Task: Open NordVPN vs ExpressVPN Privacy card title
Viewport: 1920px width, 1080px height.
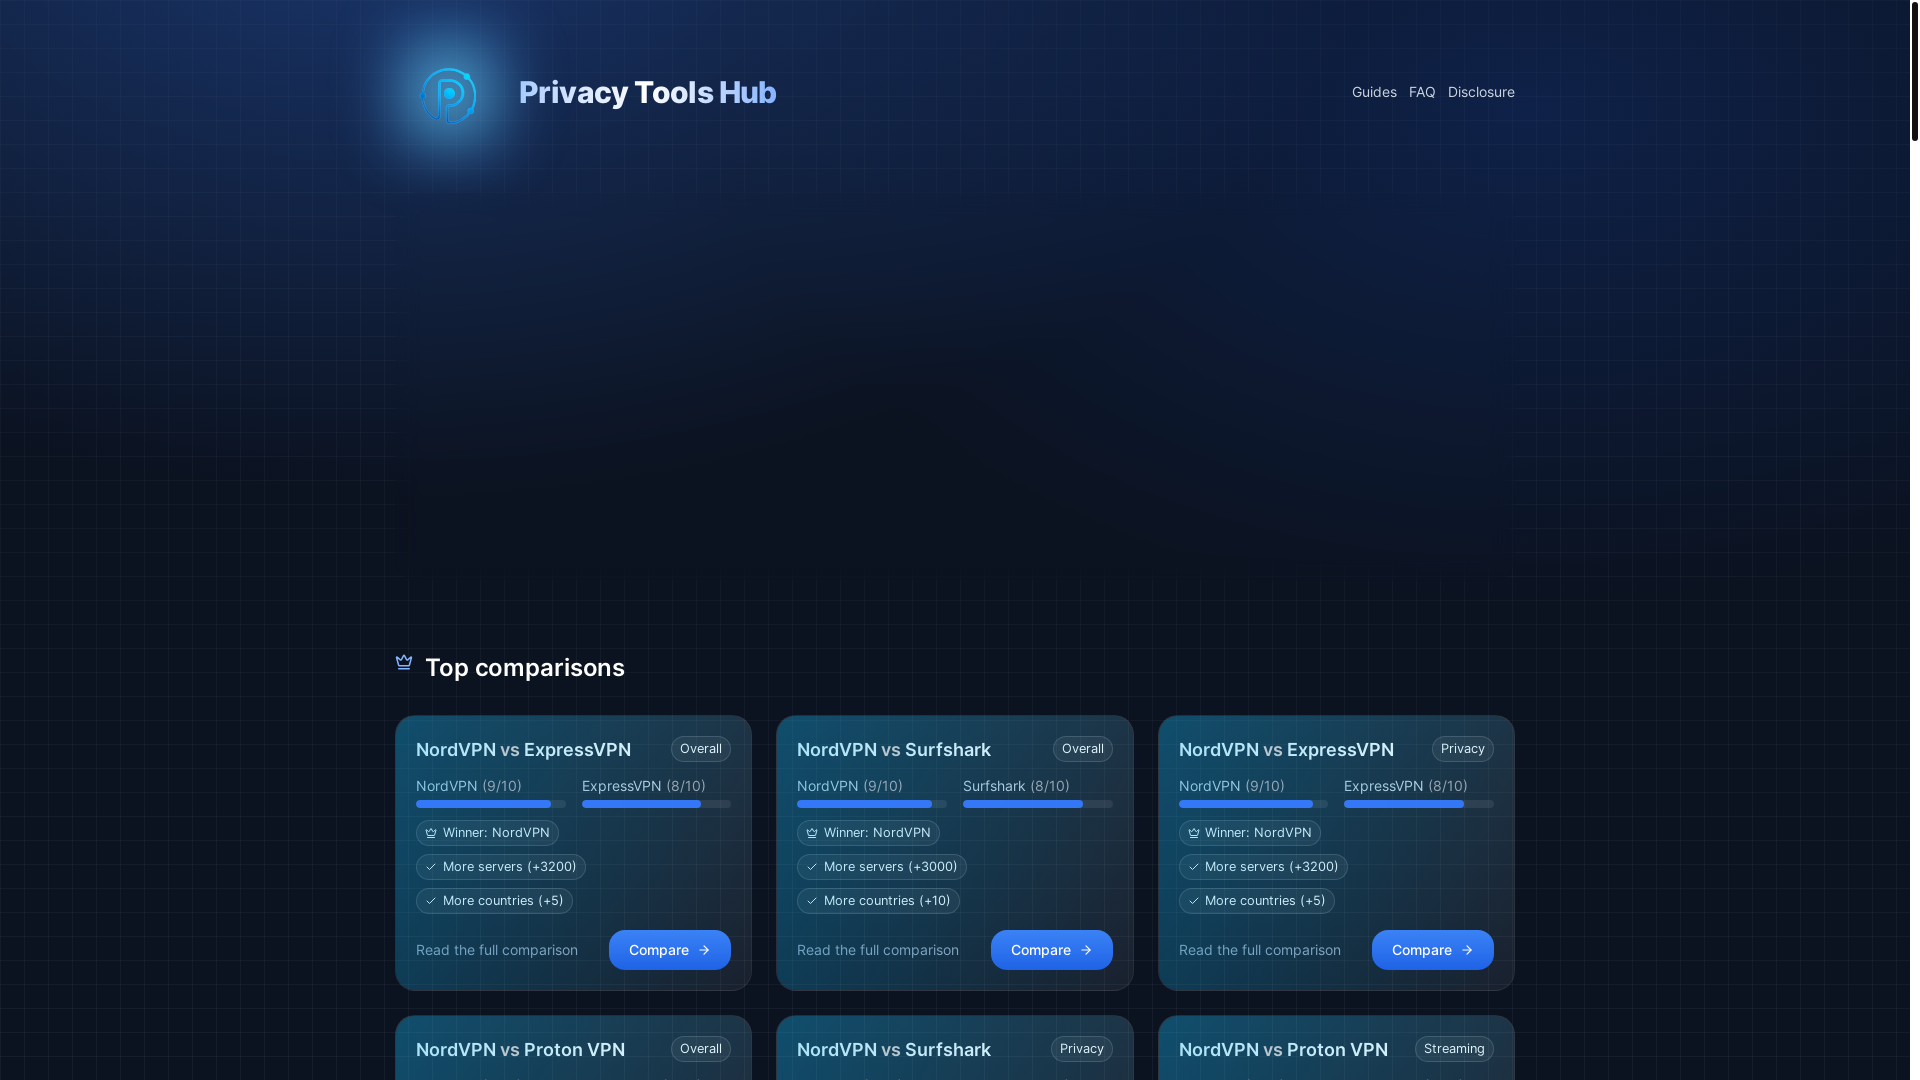Action: 1286,750
